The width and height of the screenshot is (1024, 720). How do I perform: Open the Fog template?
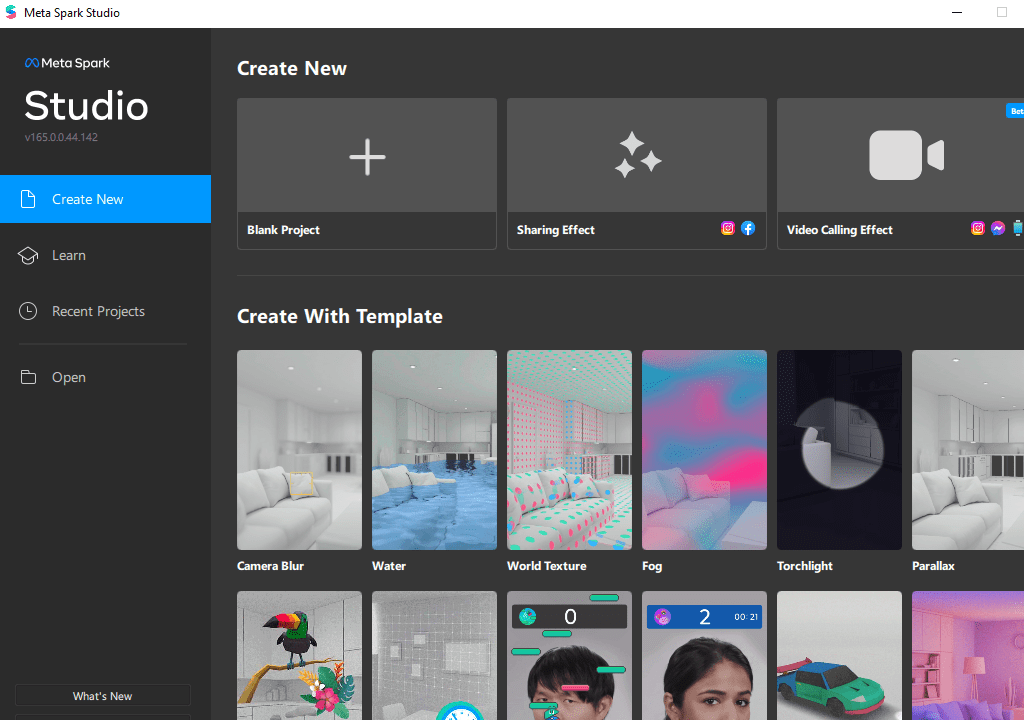click(x=704, y=450)
